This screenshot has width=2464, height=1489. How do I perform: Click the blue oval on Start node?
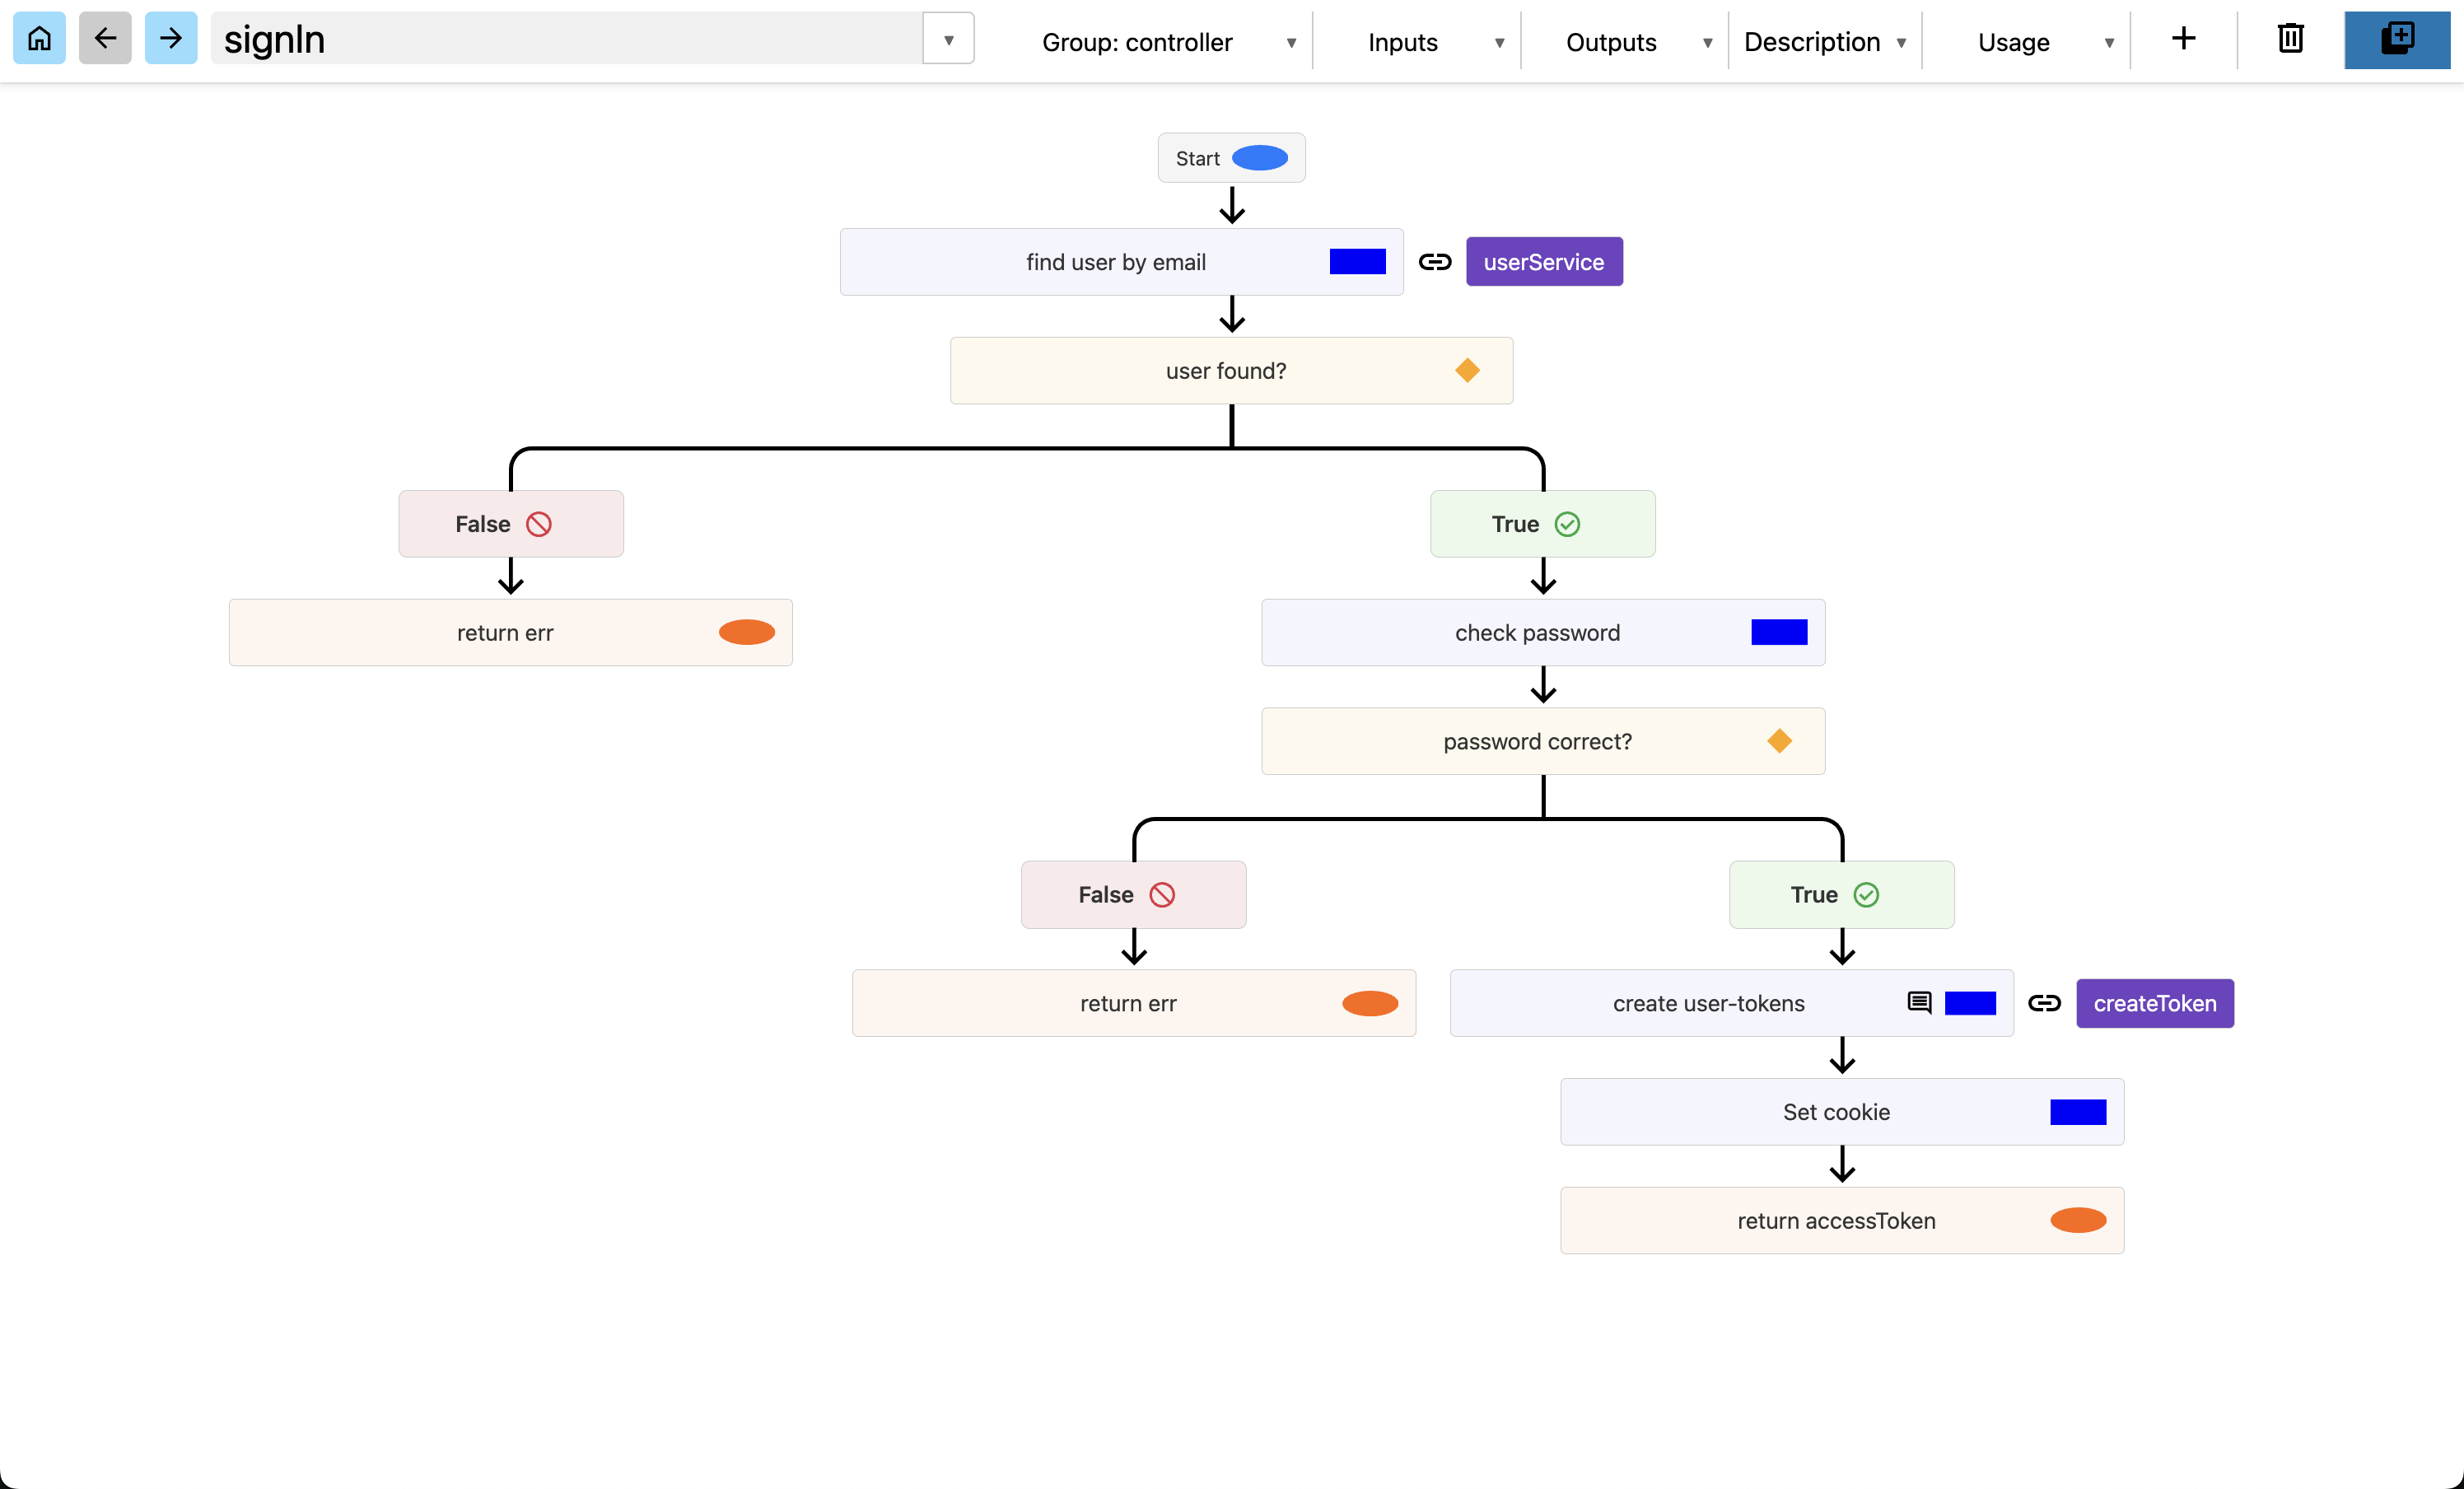1260,158
